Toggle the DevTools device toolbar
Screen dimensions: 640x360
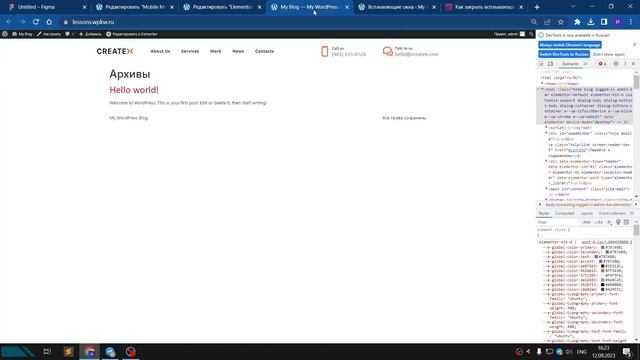(x=550, y=64)
